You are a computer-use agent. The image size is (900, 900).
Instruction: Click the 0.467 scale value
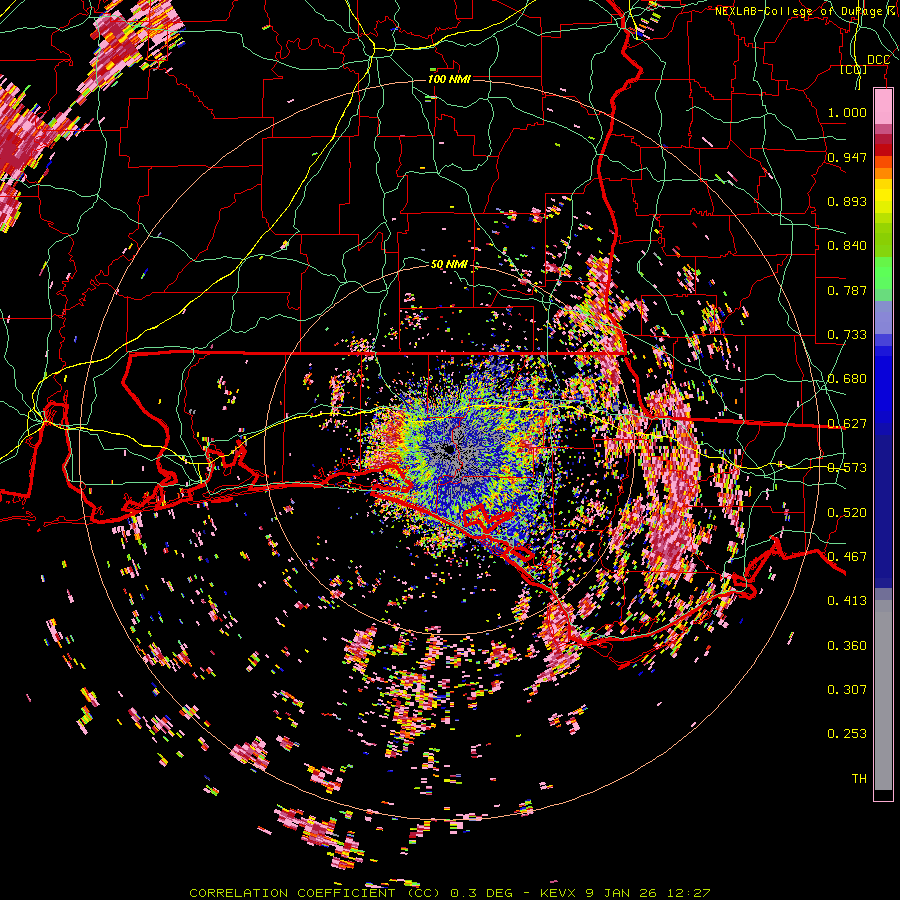point(847,557)
